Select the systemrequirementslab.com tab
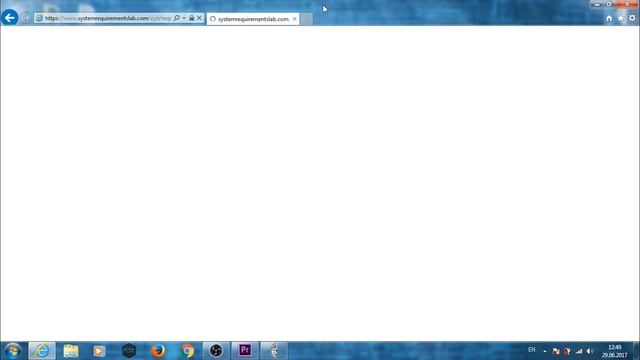 [x=253, y=19]
